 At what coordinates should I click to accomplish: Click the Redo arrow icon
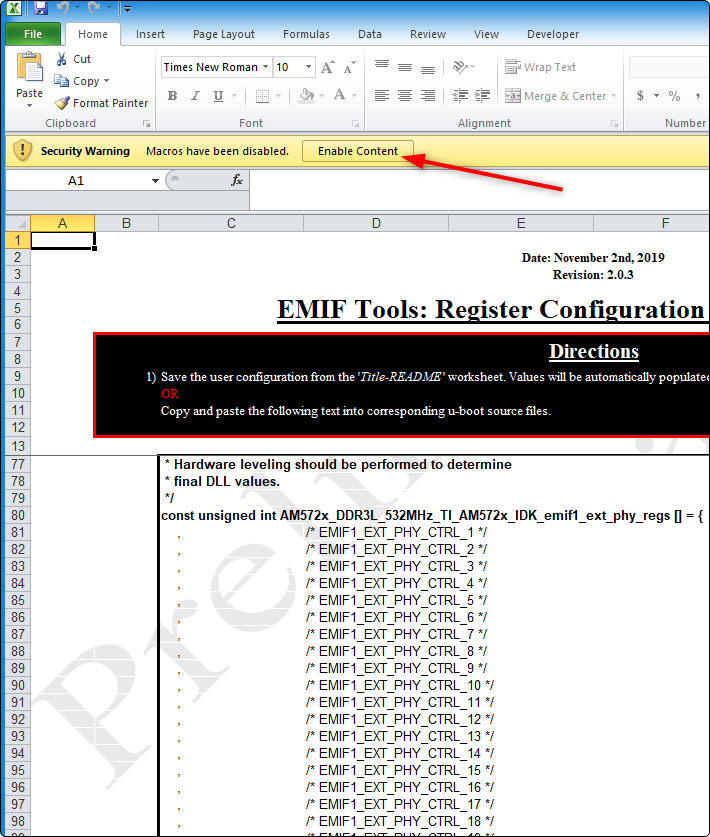(x=94, y=7)
